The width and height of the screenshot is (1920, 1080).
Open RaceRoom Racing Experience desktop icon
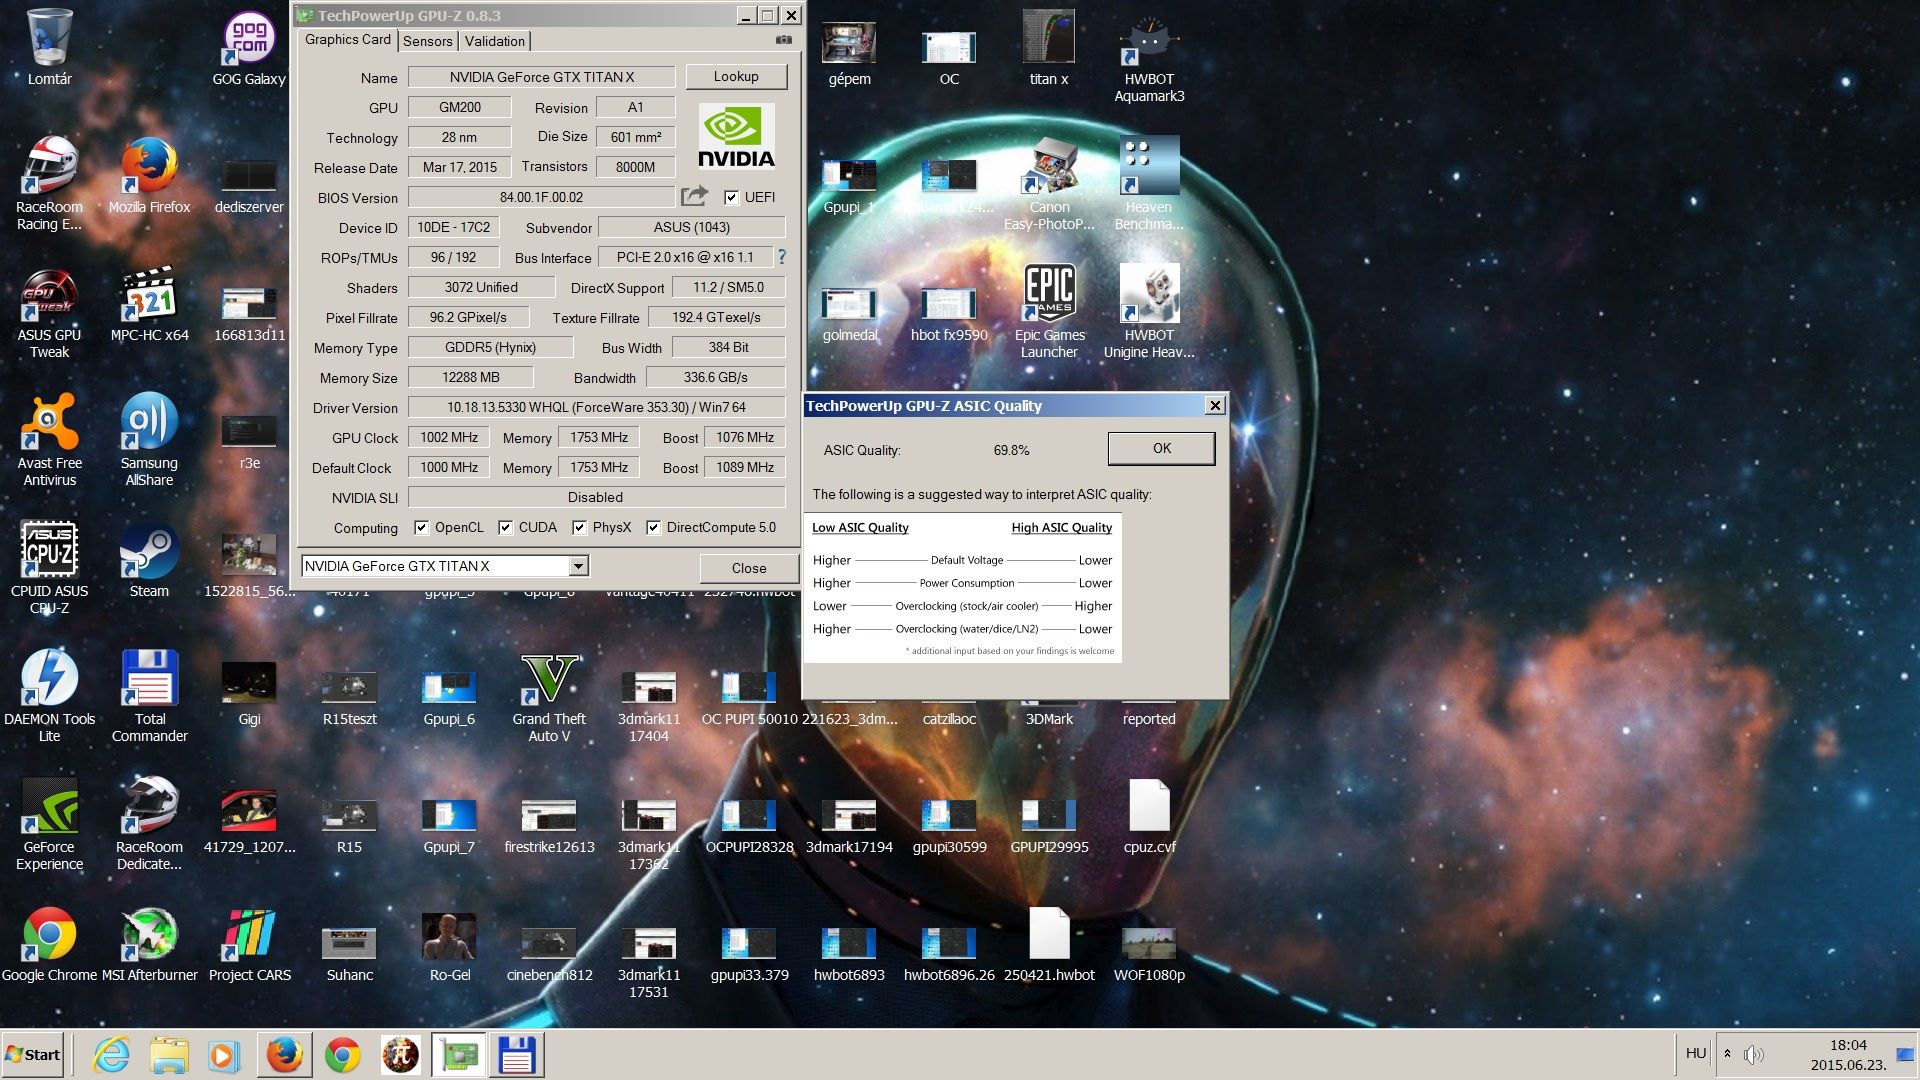49,183
